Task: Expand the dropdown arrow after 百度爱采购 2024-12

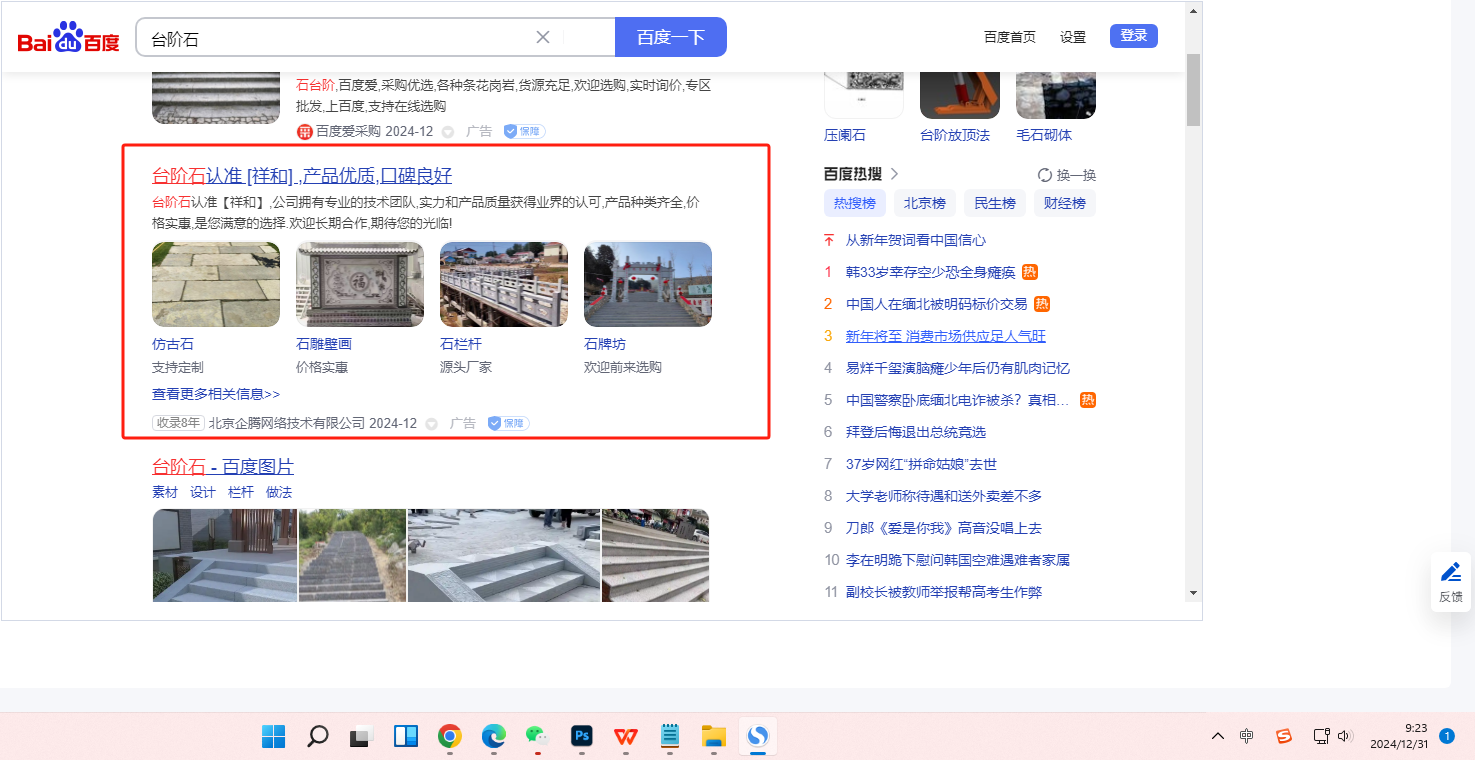Action: tap(448, 132)
